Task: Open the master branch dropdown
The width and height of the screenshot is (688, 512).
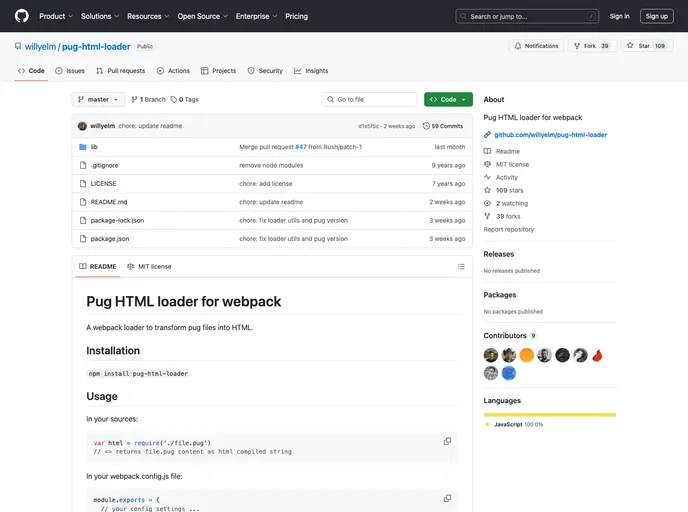Action: point(98,100)
